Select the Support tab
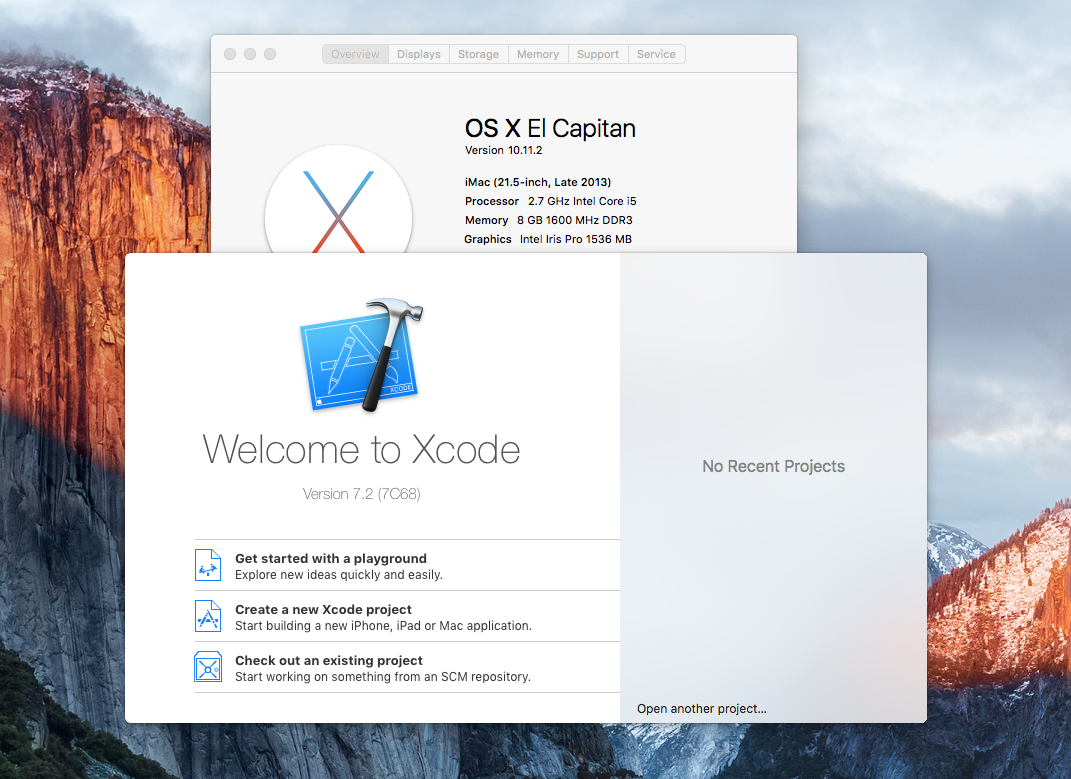 pos(598,54)
